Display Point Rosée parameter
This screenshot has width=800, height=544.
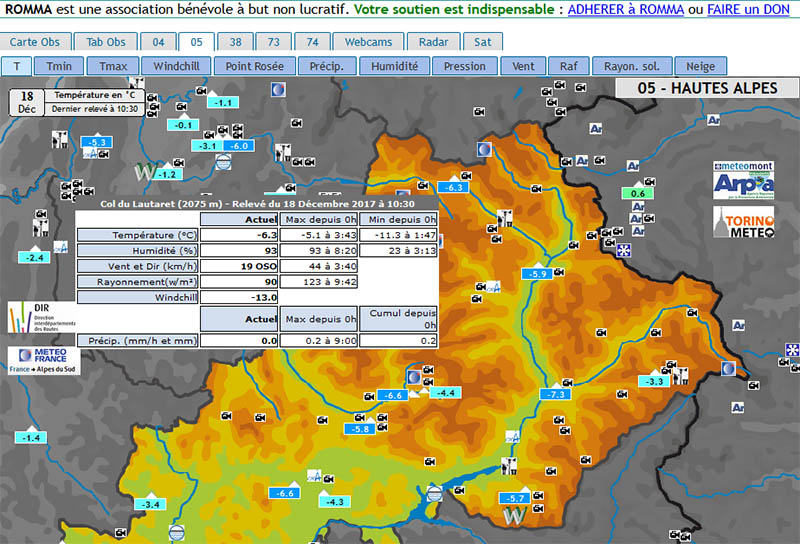(255, 66)
